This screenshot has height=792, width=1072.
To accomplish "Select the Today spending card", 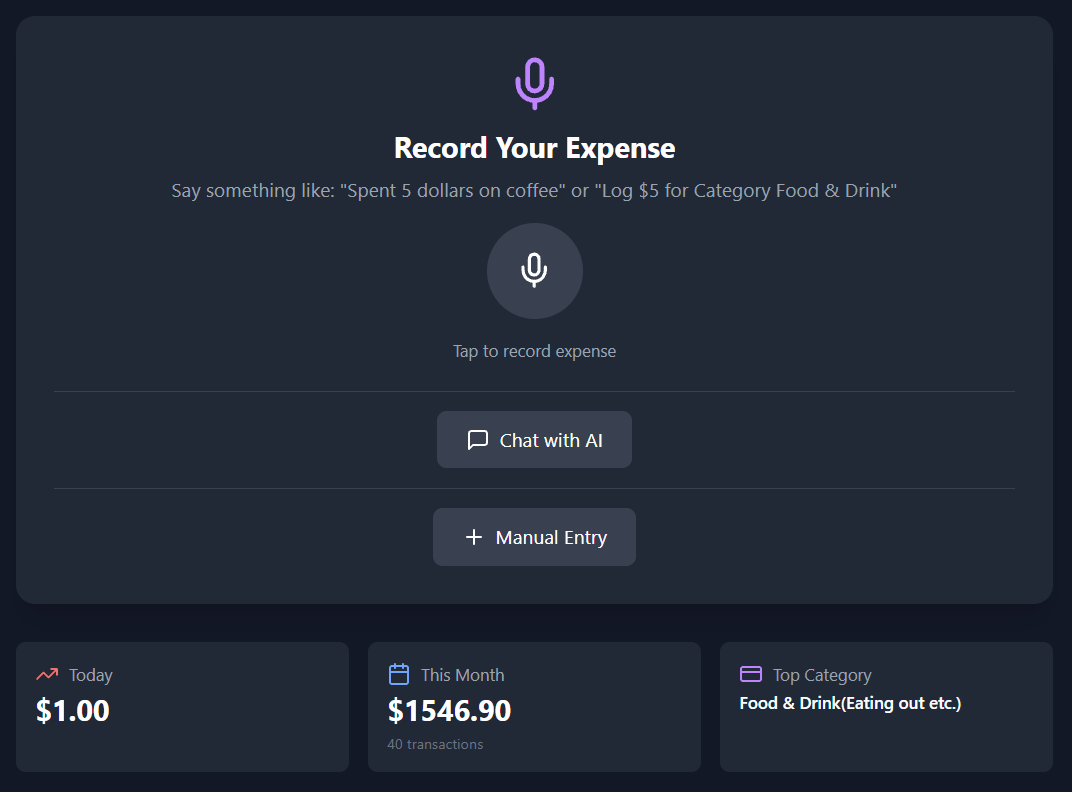I will click(x=183, y=707).
